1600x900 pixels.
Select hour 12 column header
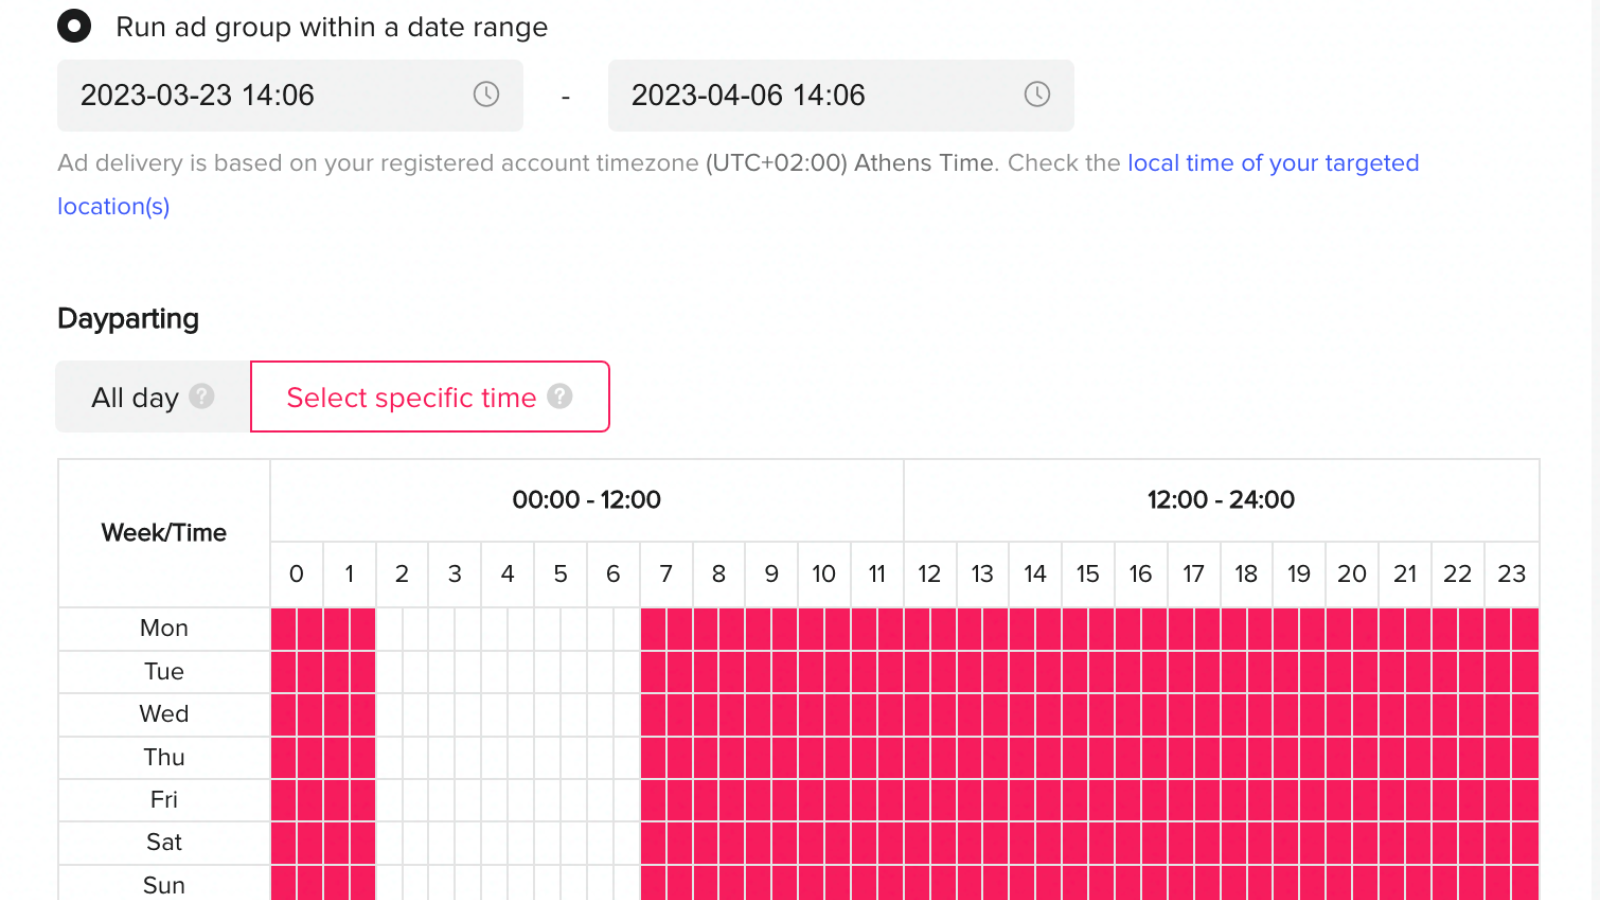point(930,574)
